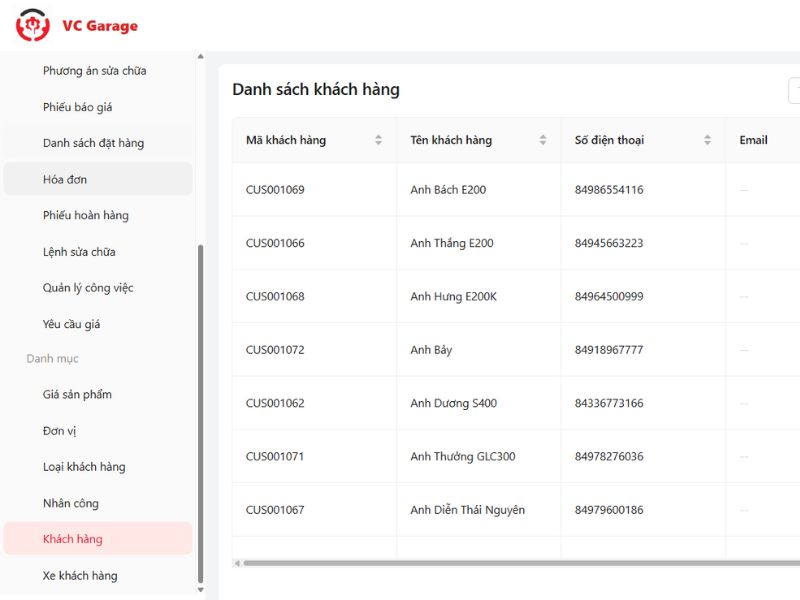This screenshot has height=600, width=800.
Task: Select customer Anh Dương S400 row
Action: tap(453, 404)
